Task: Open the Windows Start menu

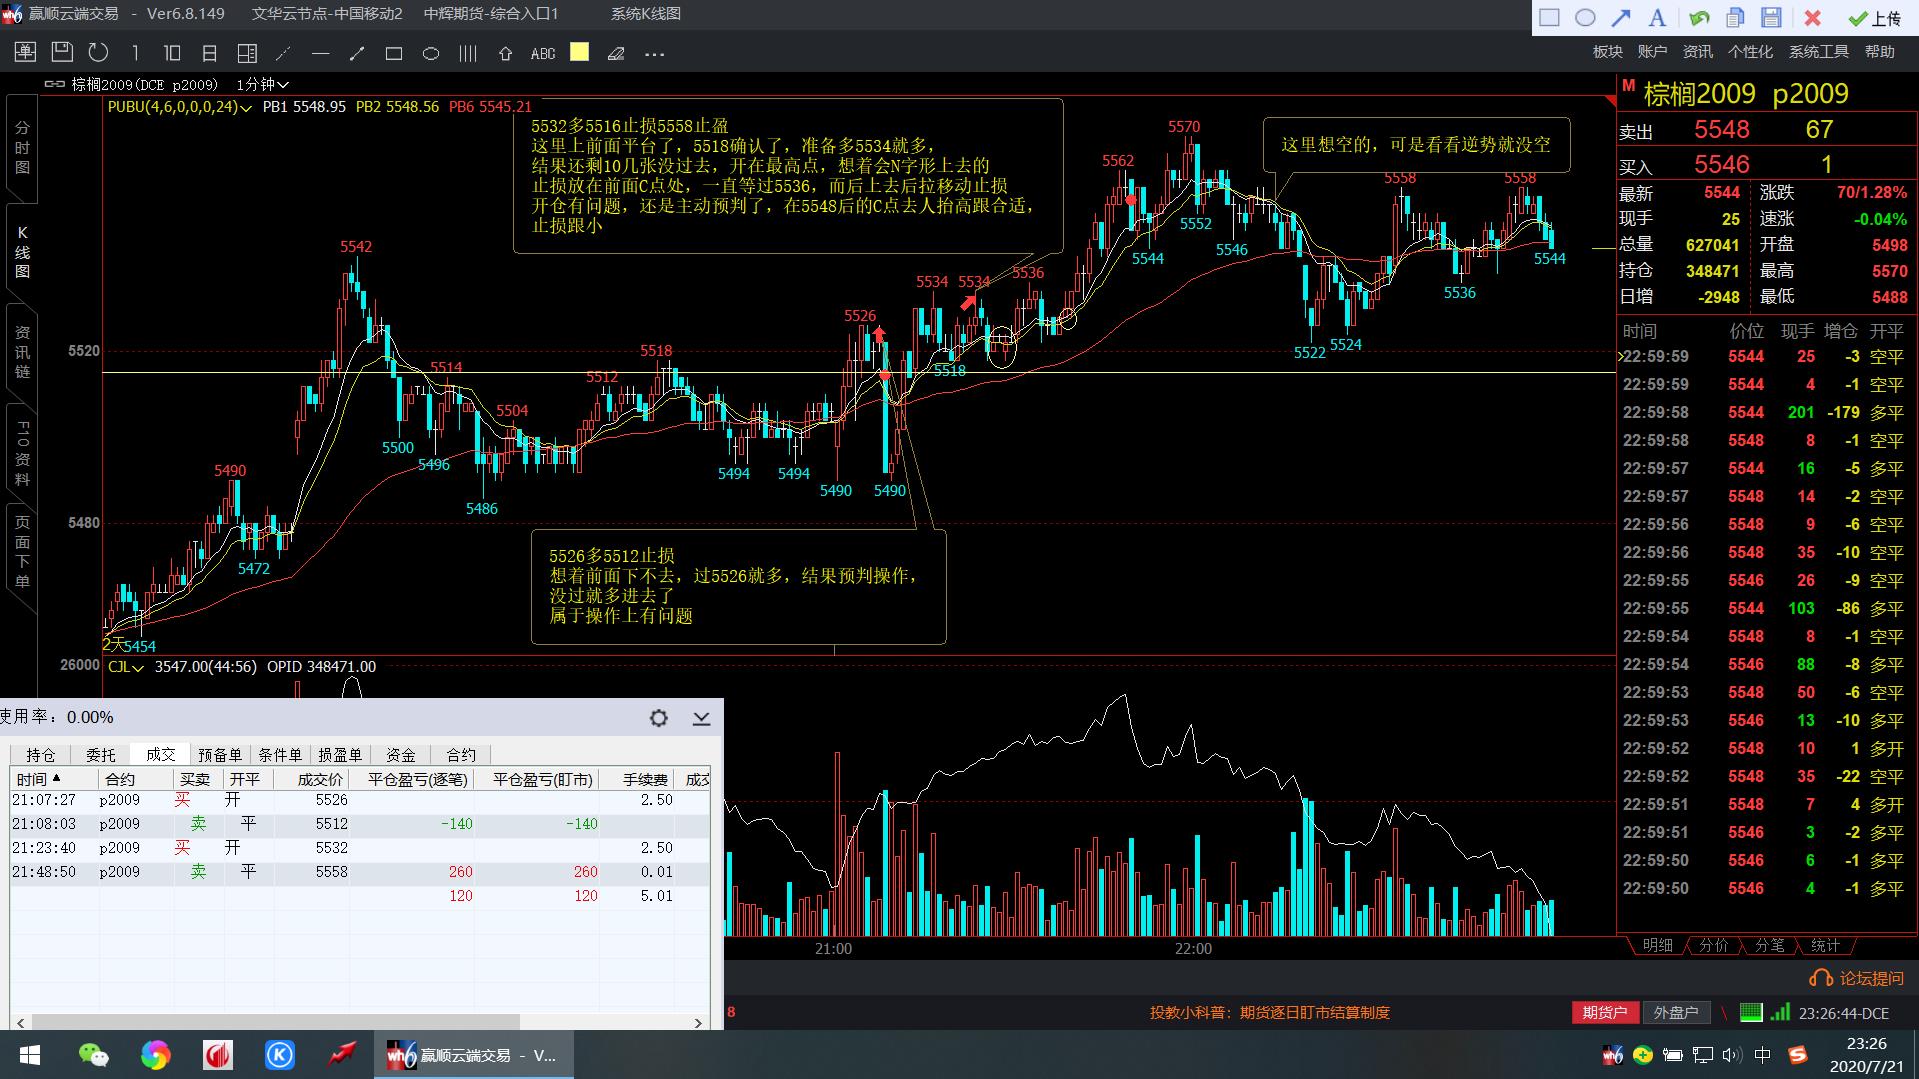Action: pos(29,1055)
